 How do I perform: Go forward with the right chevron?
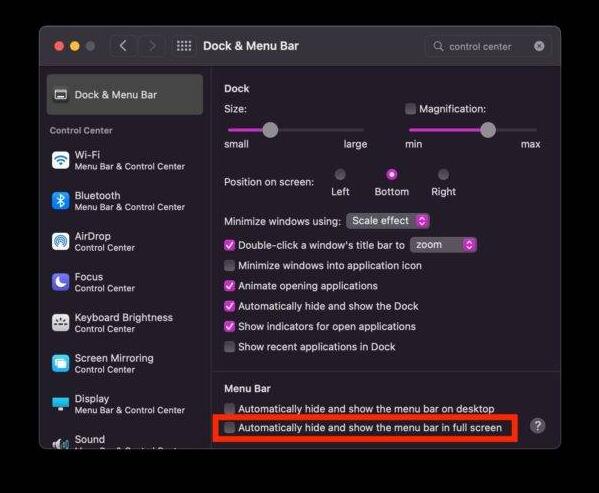(x=152, y=46)
